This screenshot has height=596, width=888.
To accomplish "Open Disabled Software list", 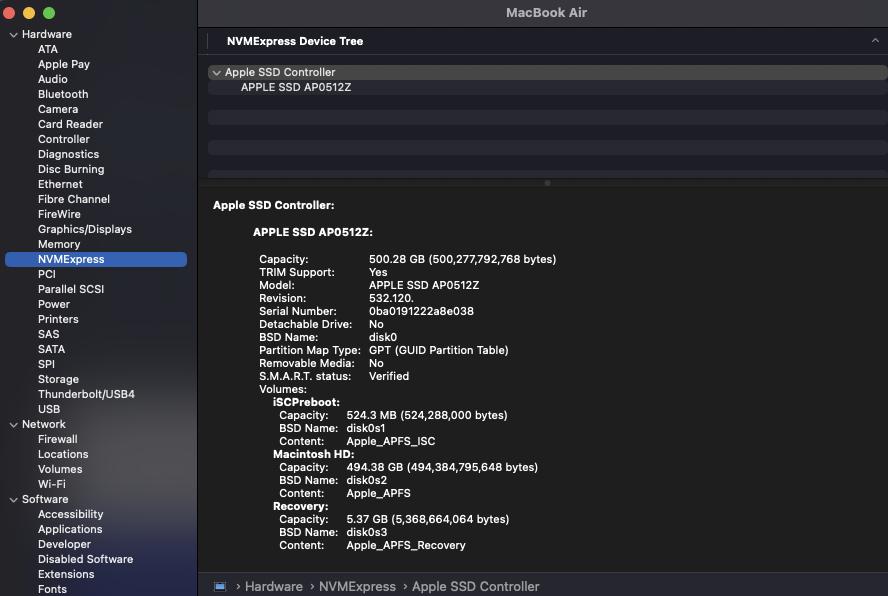I will [86, 560].
